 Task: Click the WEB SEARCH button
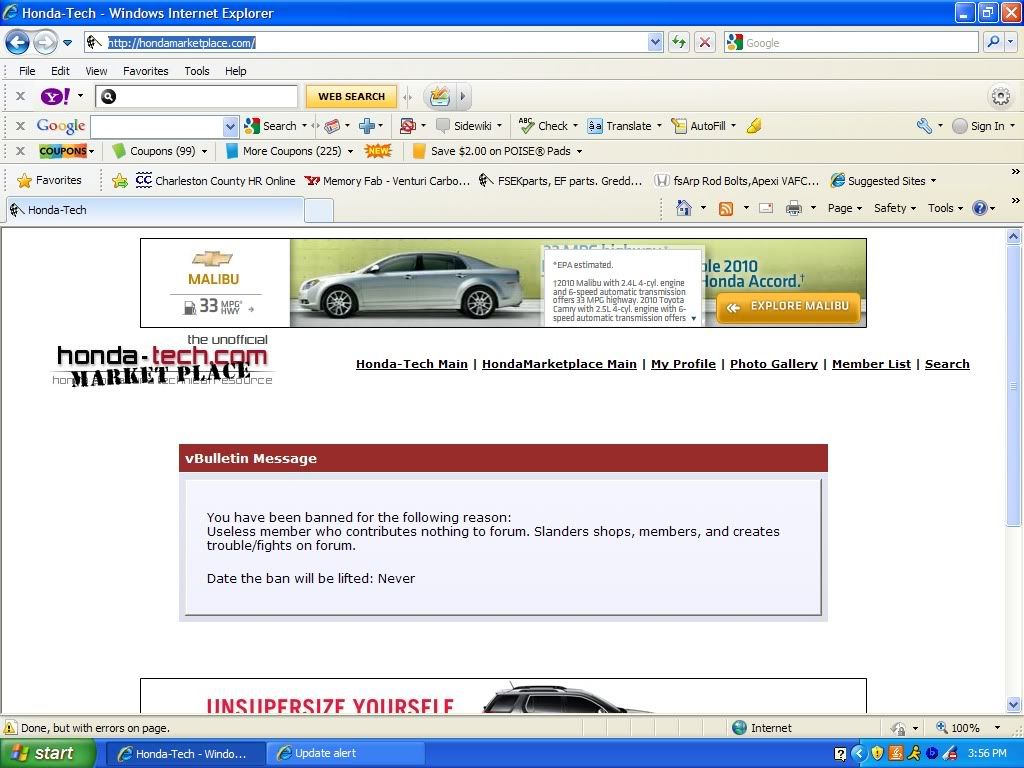click(351, 96)
